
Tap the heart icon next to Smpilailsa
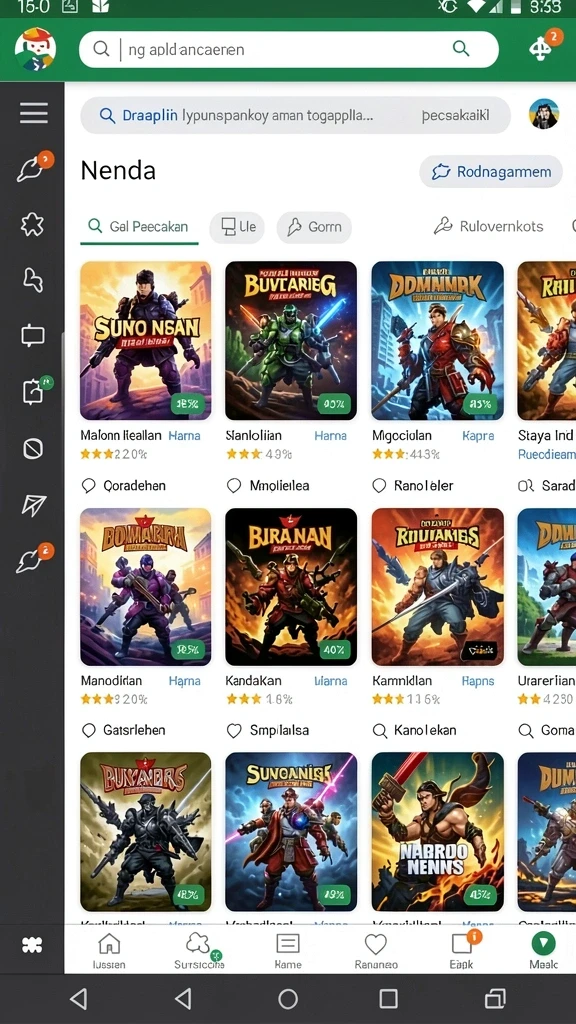click(x=234, y=731)
